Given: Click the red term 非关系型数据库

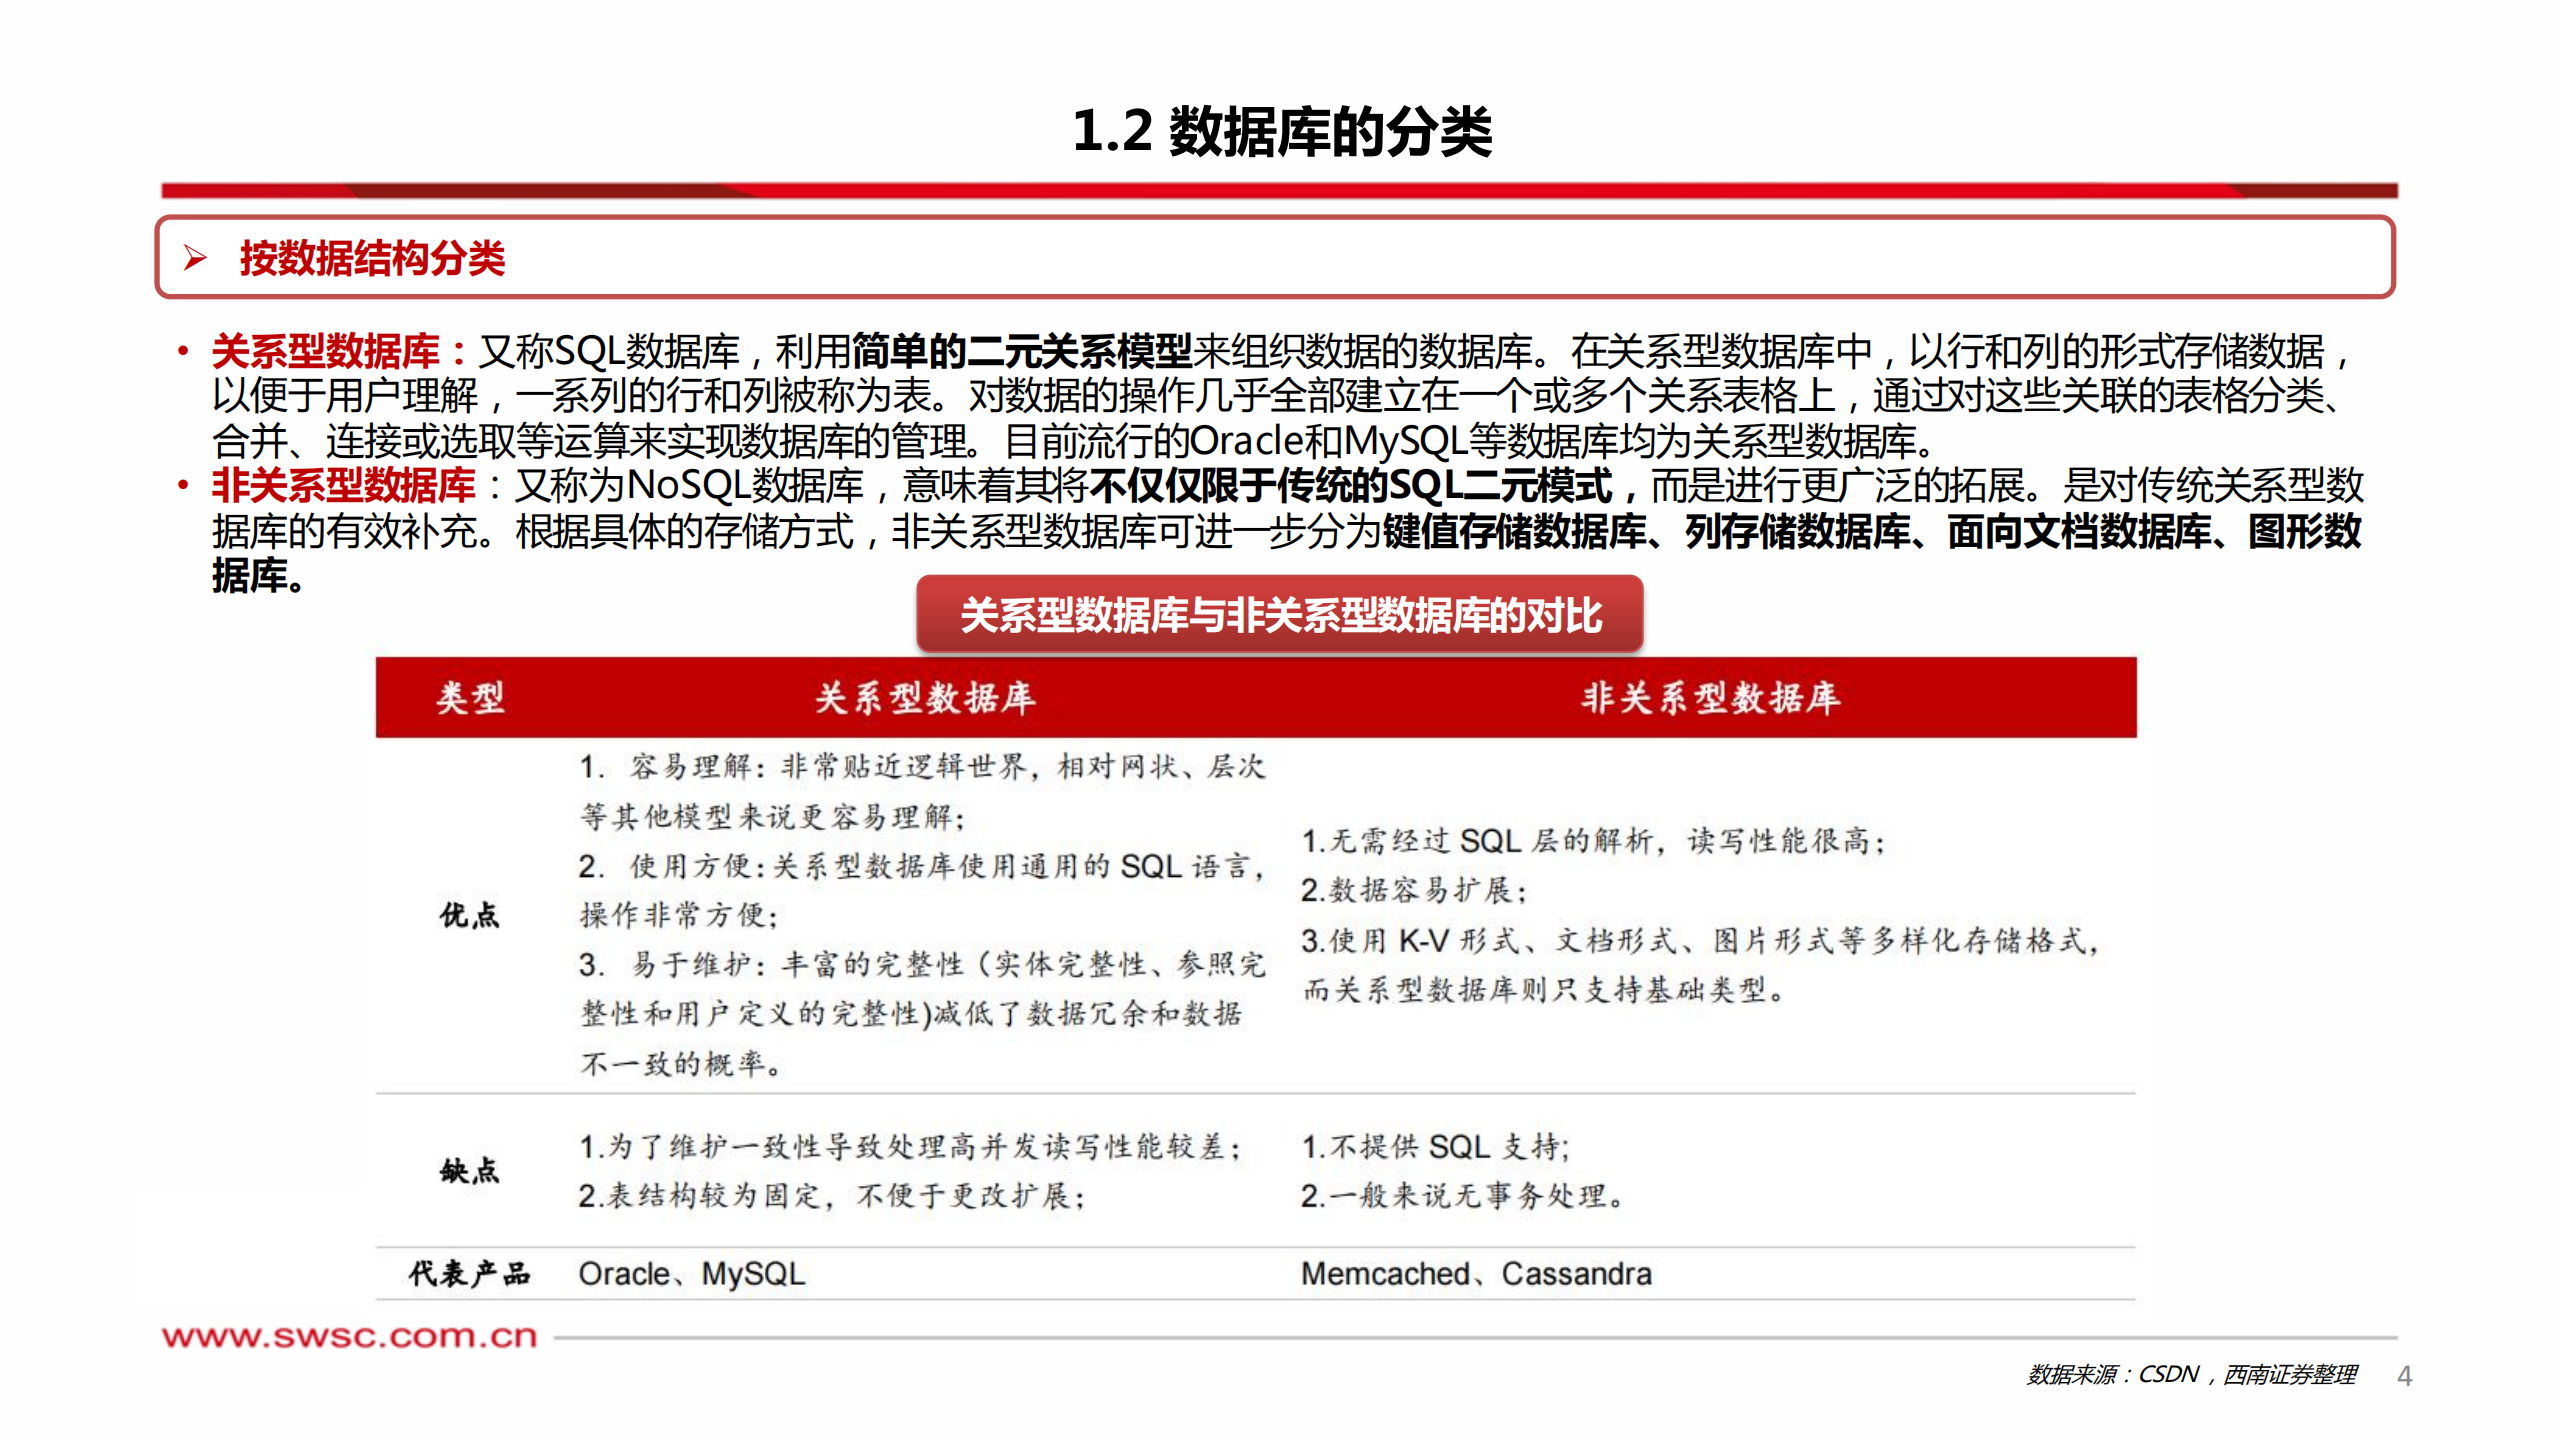Looking at the screenshot, I should (343, 485).
